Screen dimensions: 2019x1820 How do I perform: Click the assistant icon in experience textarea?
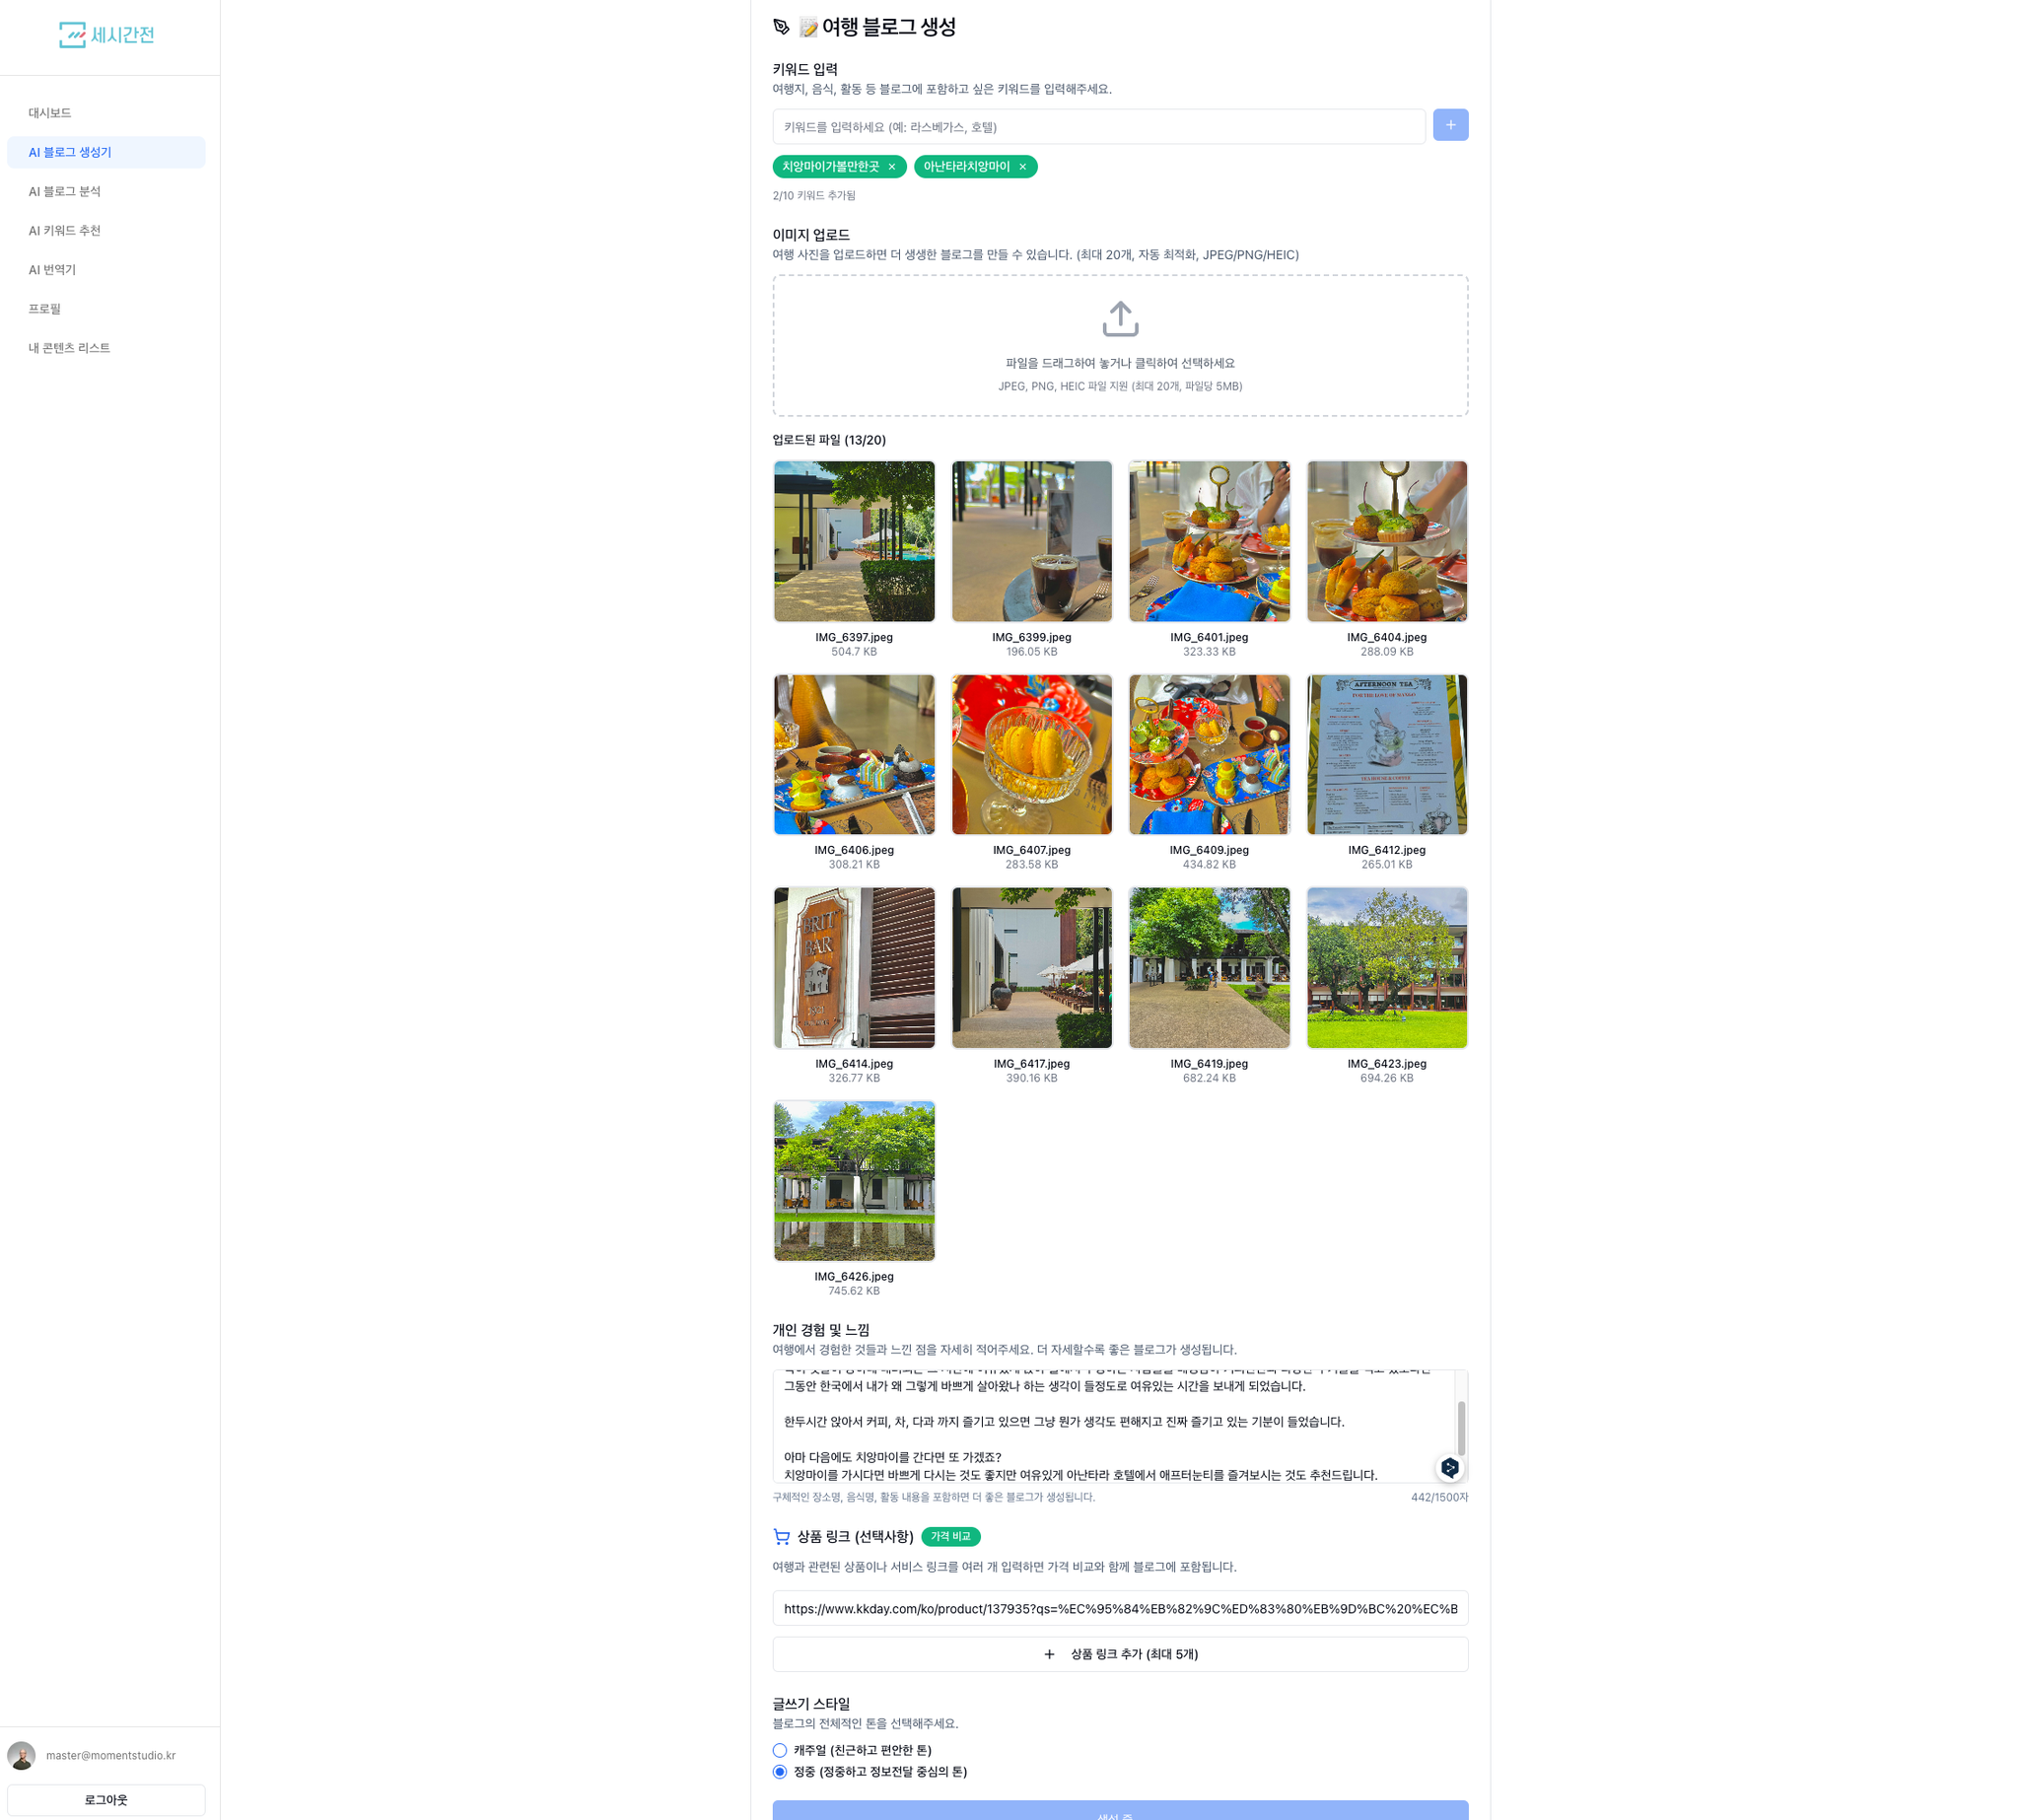coord(1449,1467)
